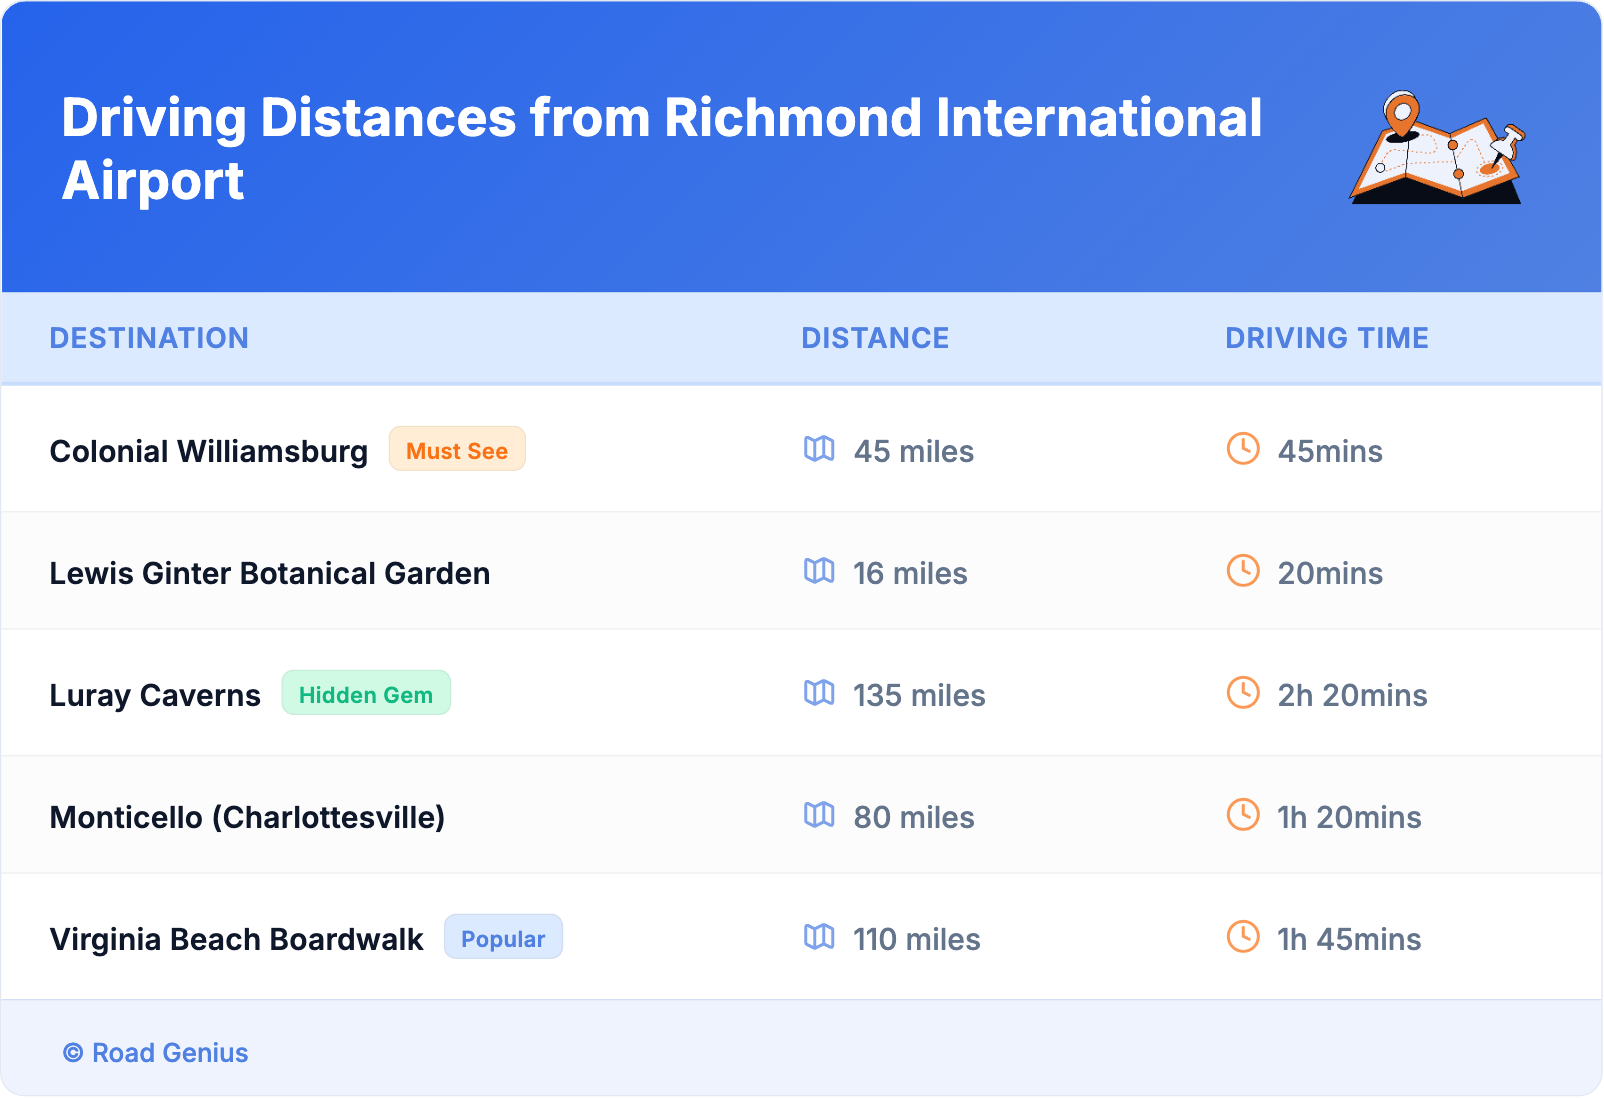
Task: Click the clock icon next to 1h 20mins
Action: [x=1243, y=815]
